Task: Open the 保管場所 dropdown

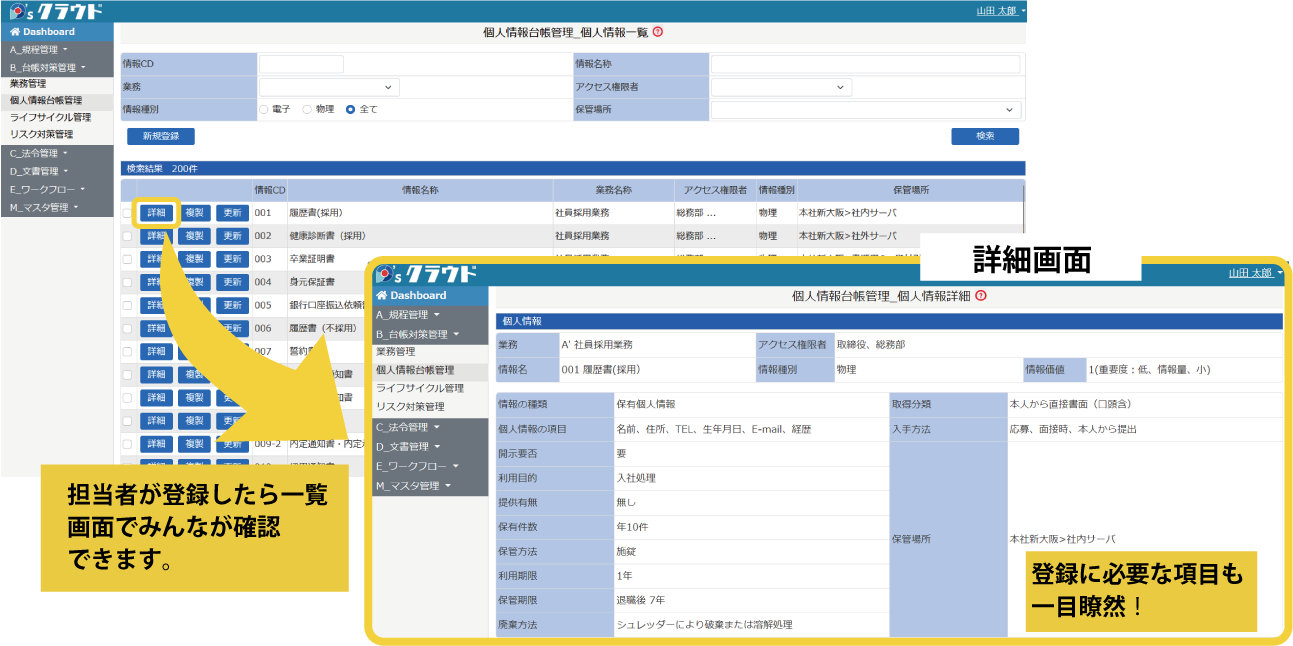Action: click(865, 110)
